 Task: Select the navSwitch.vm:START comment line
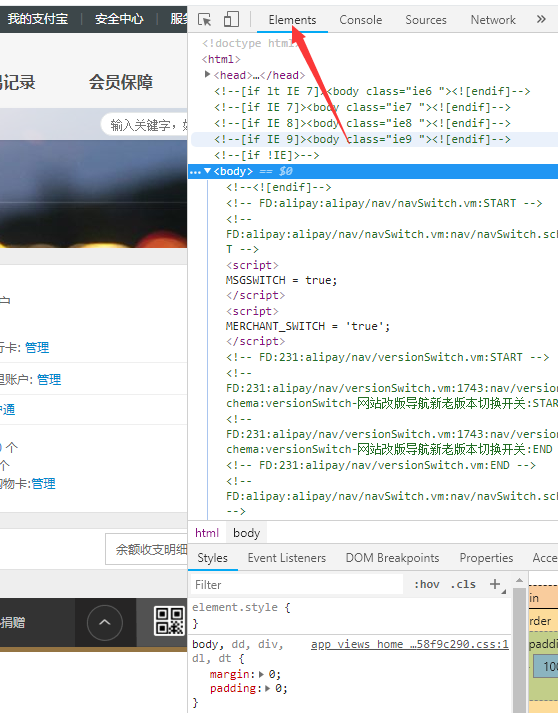tap(384, 203)
